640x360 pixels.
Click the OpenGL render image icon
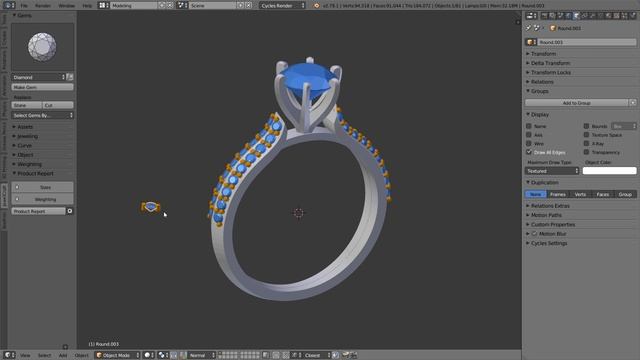tap(345, 355)
